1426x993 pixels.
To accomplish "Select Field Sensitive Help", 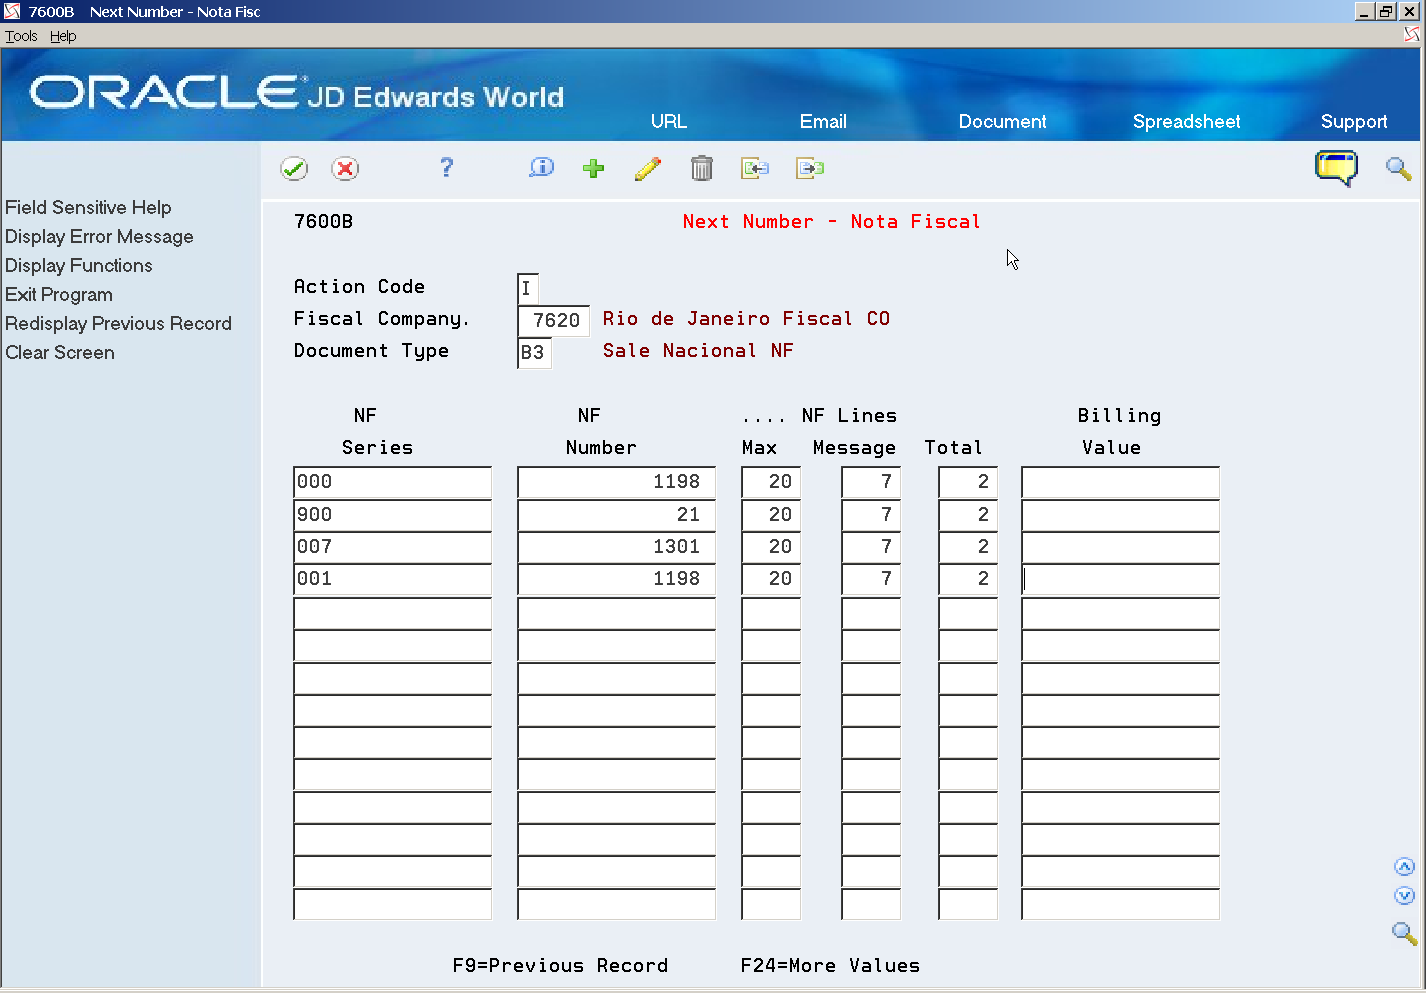I will point(88,207).
